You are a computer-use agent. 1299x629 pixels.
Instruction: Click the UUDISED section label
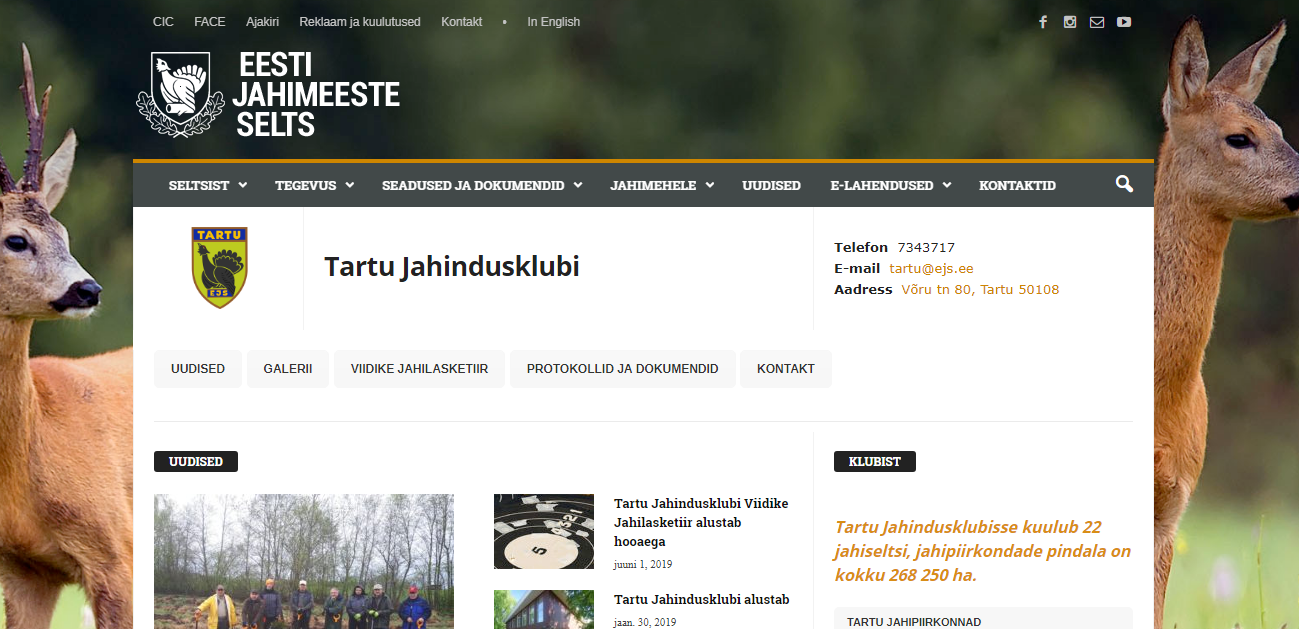(196, 461)
